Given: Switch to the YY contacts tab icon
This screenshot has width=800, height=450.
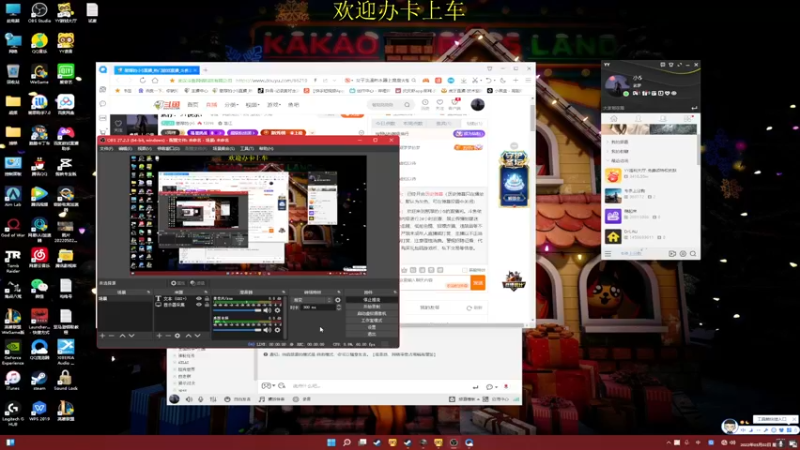Looking at the screenshot, I should pos(638,118).
